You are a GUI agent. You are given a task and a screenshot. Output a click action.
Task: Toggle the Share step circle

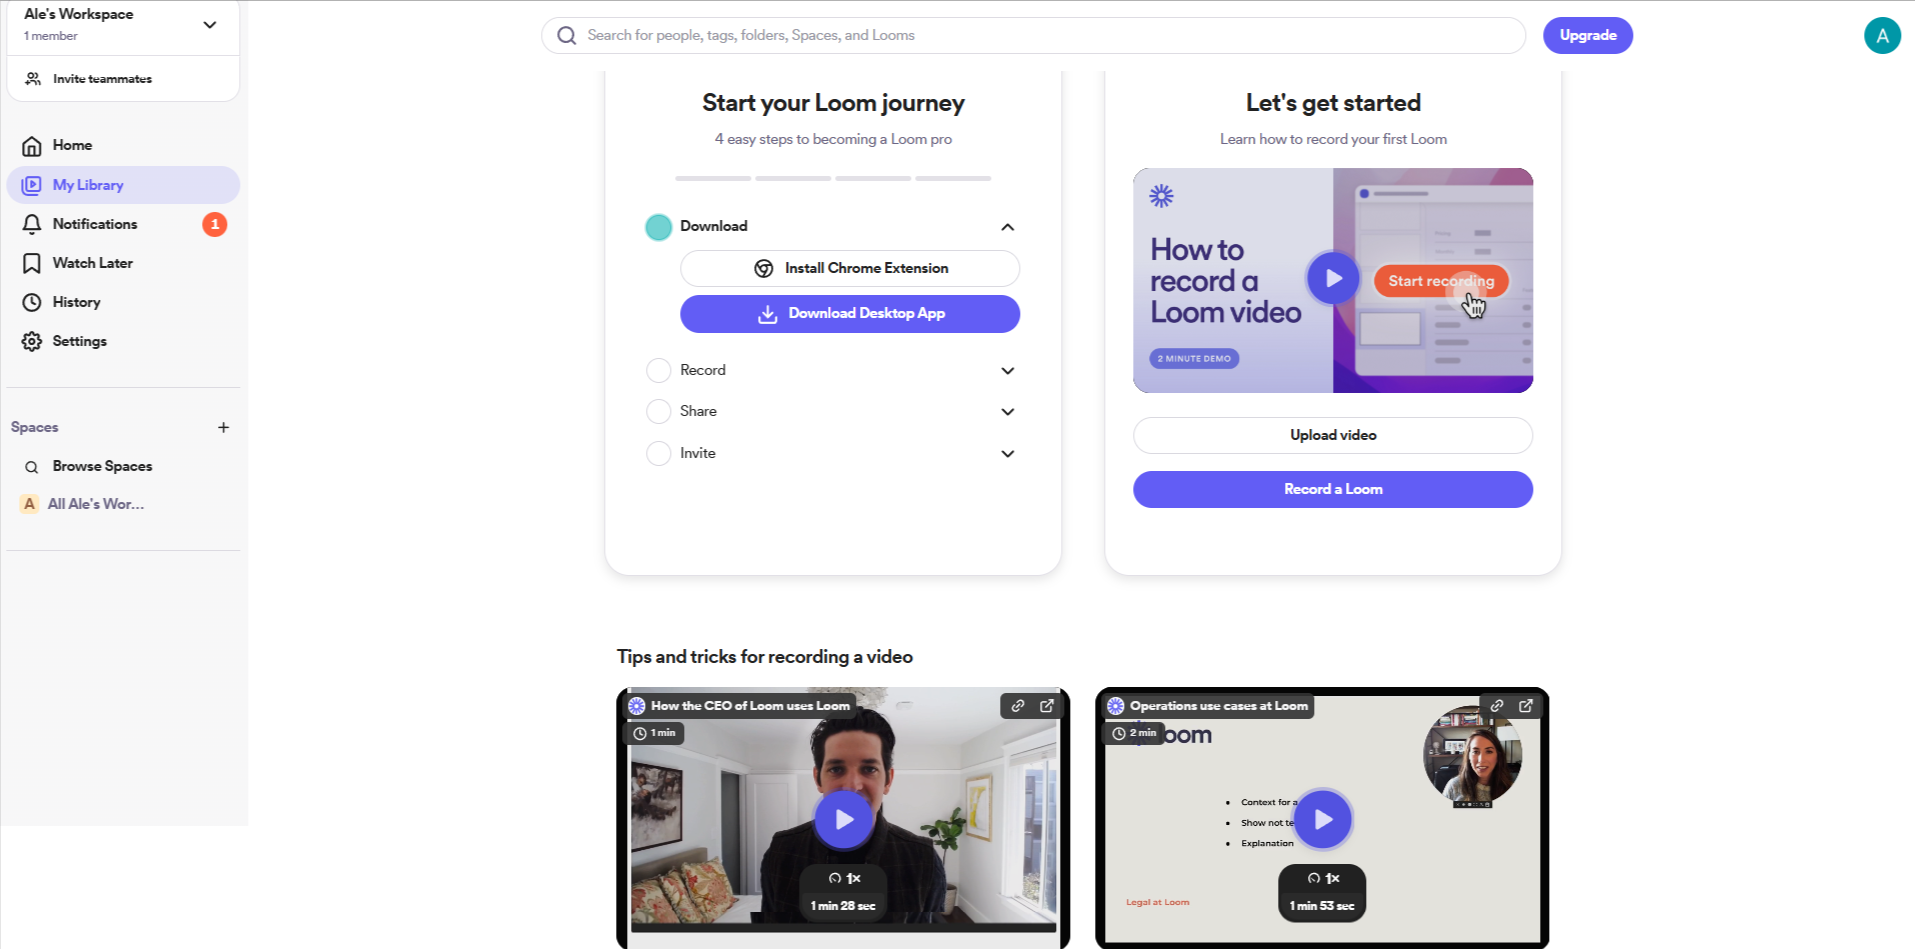point(658,412)
